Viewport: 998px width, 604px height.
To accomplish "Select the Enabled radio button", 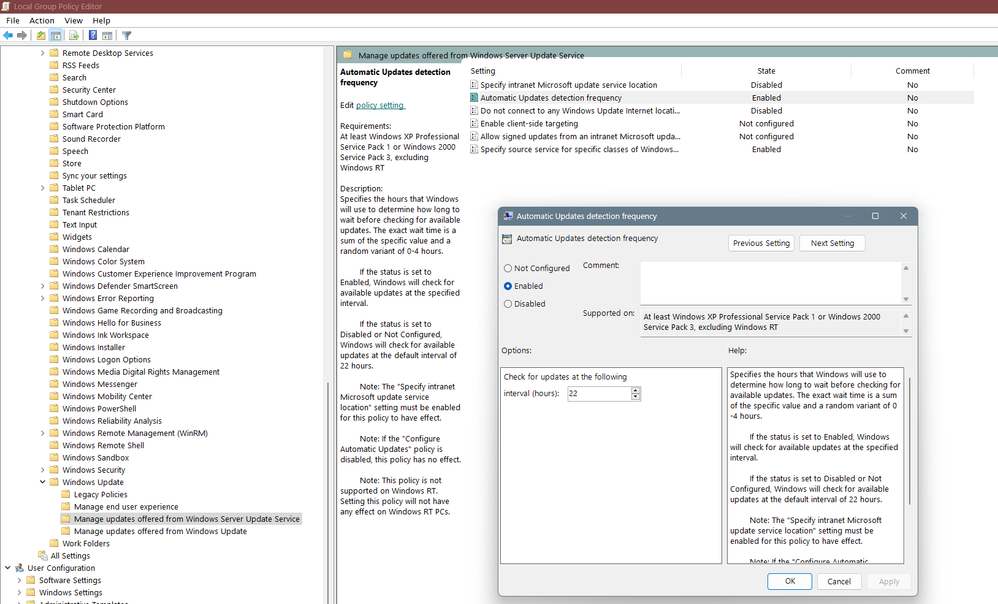I will (508, 286).
